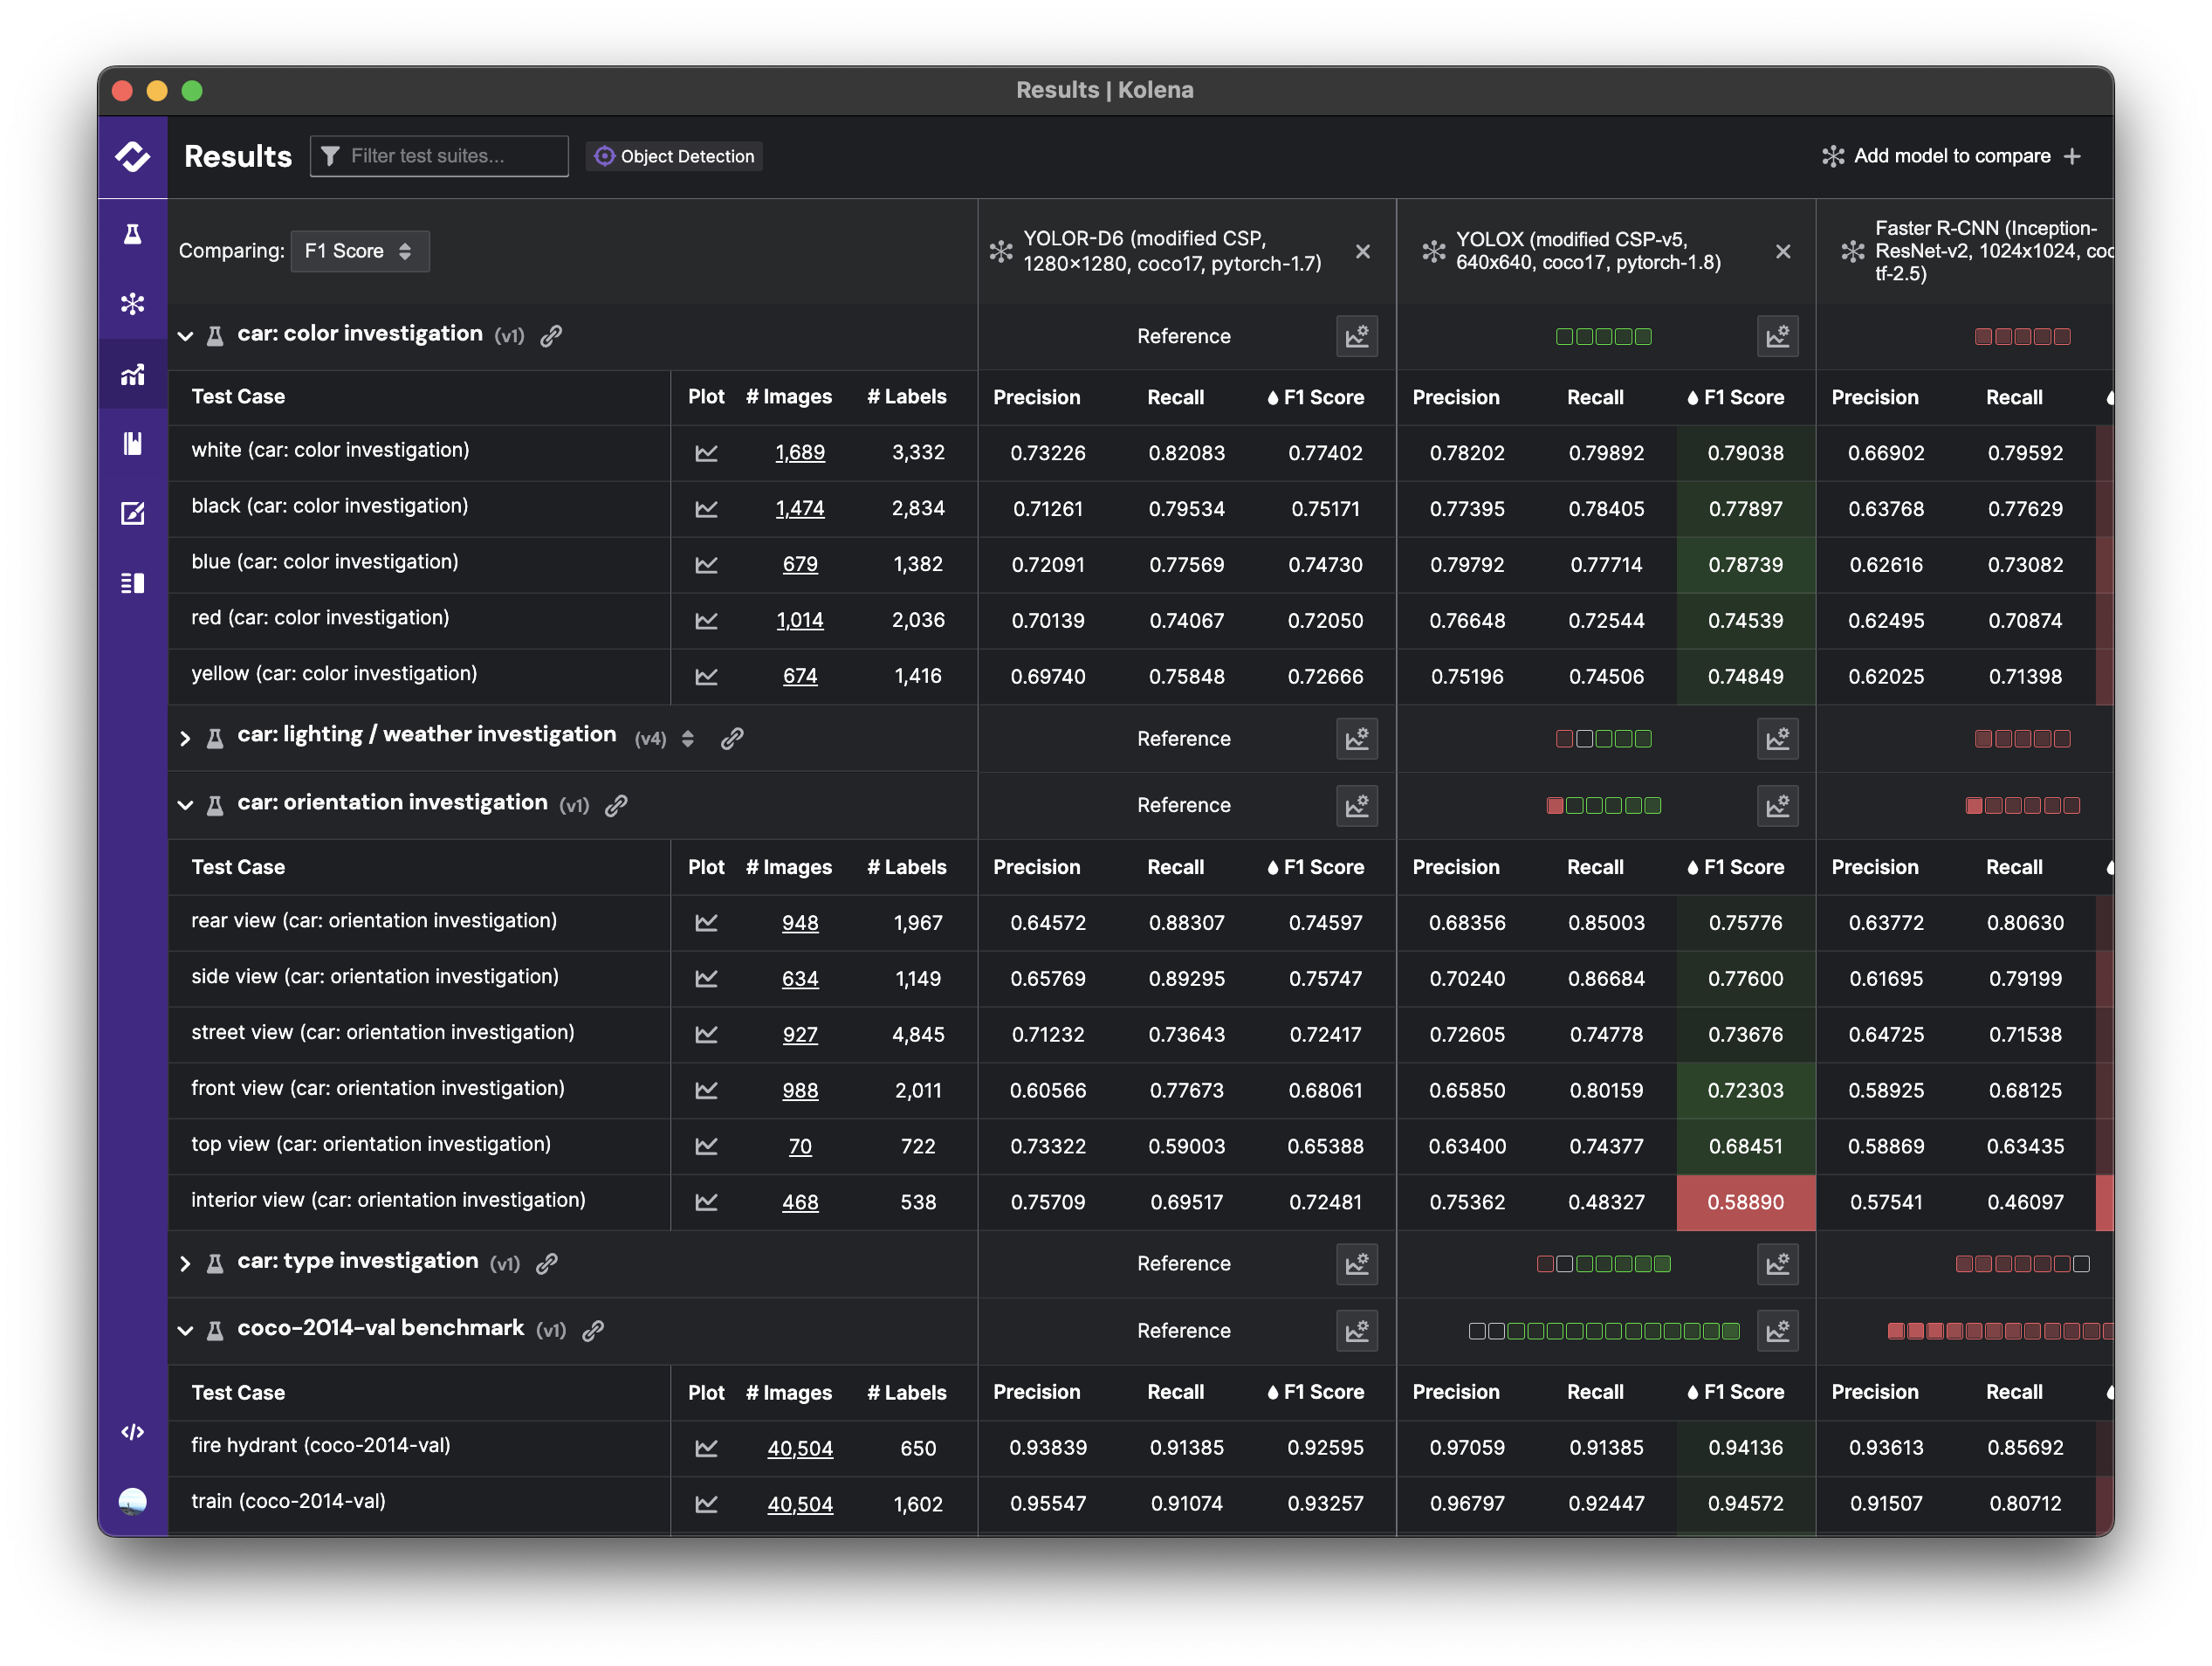Click the user avatar in sidebar
This screenshot has height=1666, width=2212.
pos(132,1501)
